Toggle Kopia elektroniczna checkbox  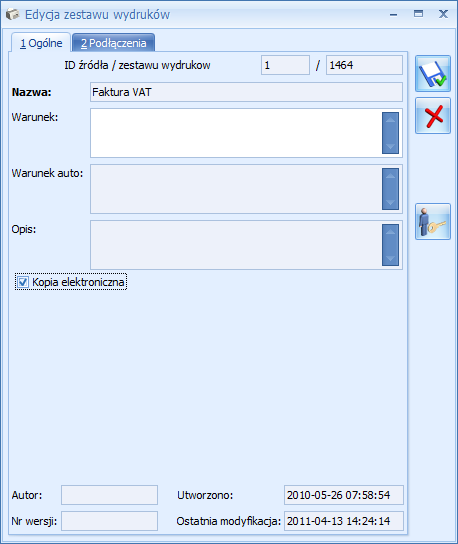pos(23,282)
